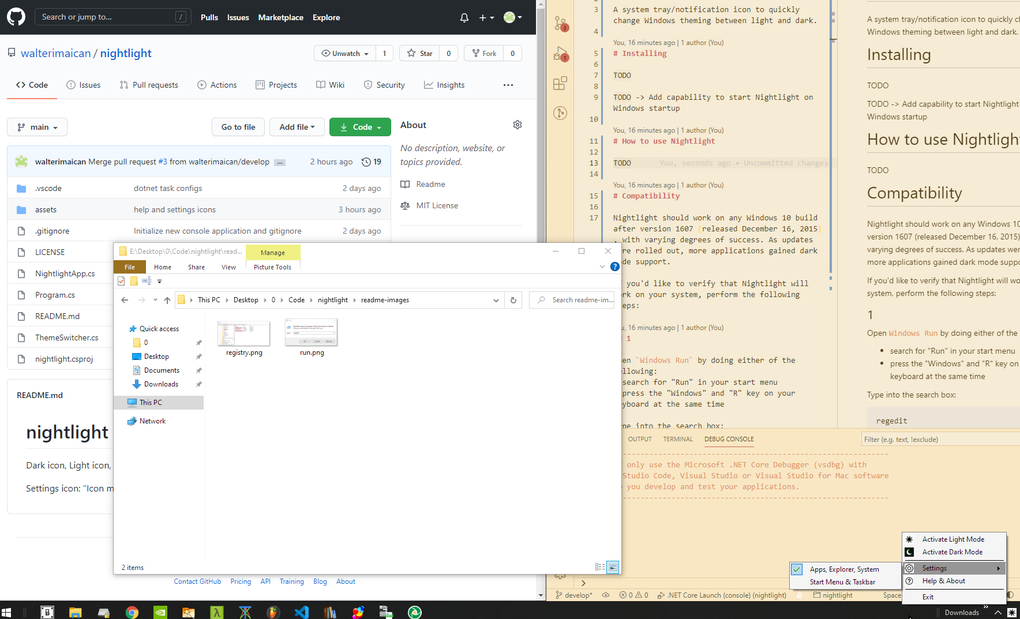Open GitHub home via Octocat logo

pos(16,17)
